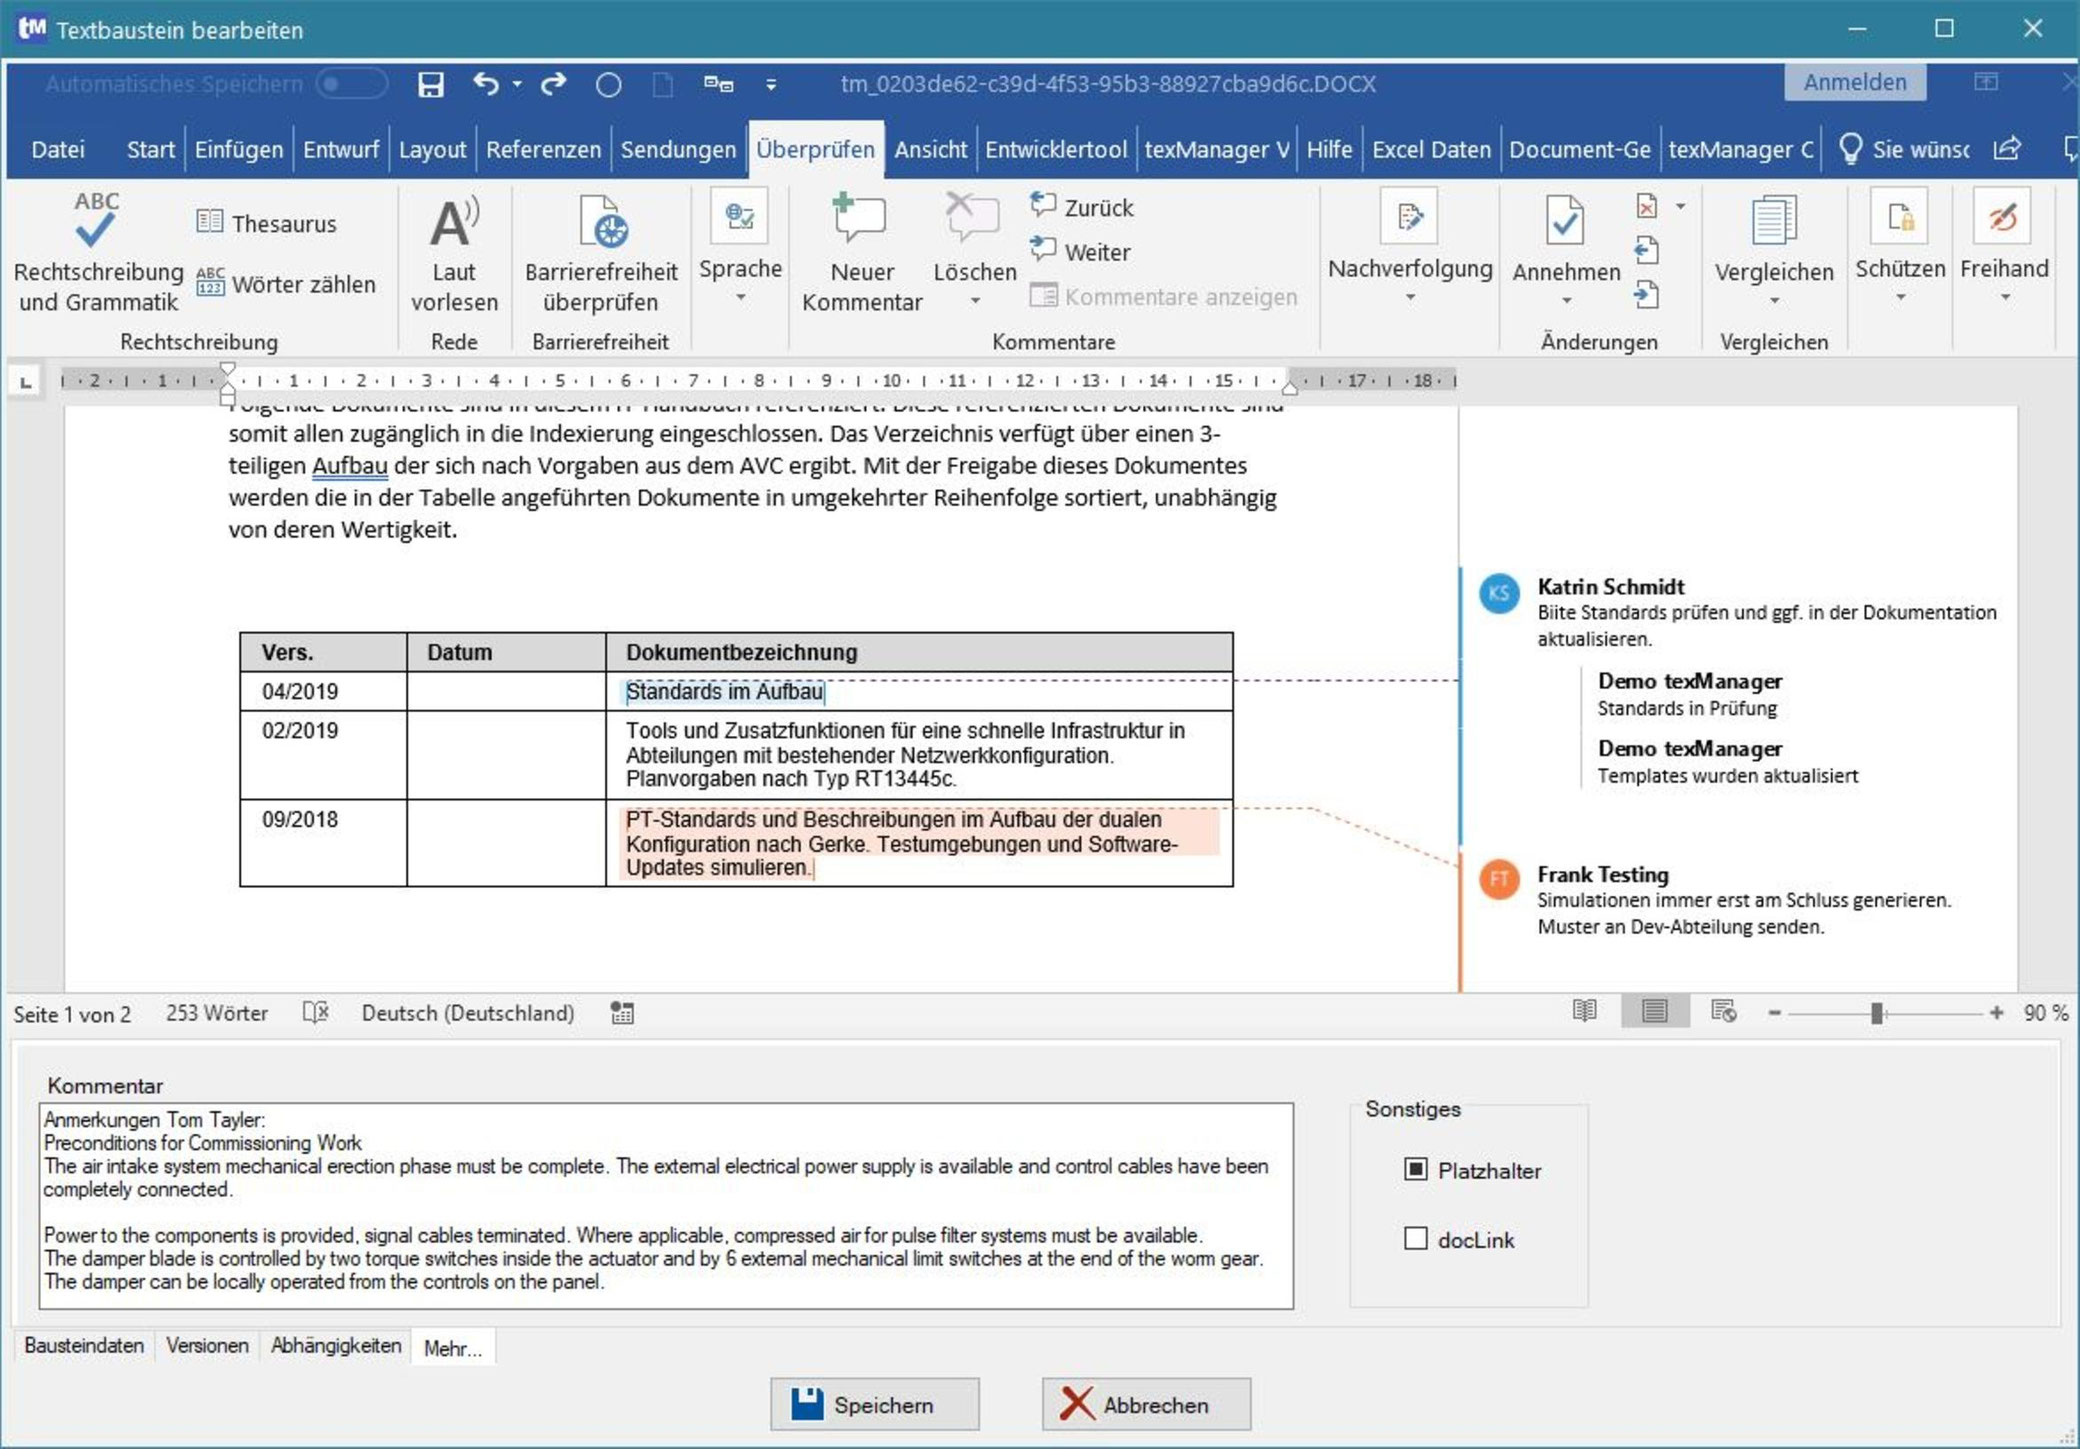The width and height of the screenshot is (2080, 1449).
Task: Start Laut vorlesen
Action: [453, 250]
